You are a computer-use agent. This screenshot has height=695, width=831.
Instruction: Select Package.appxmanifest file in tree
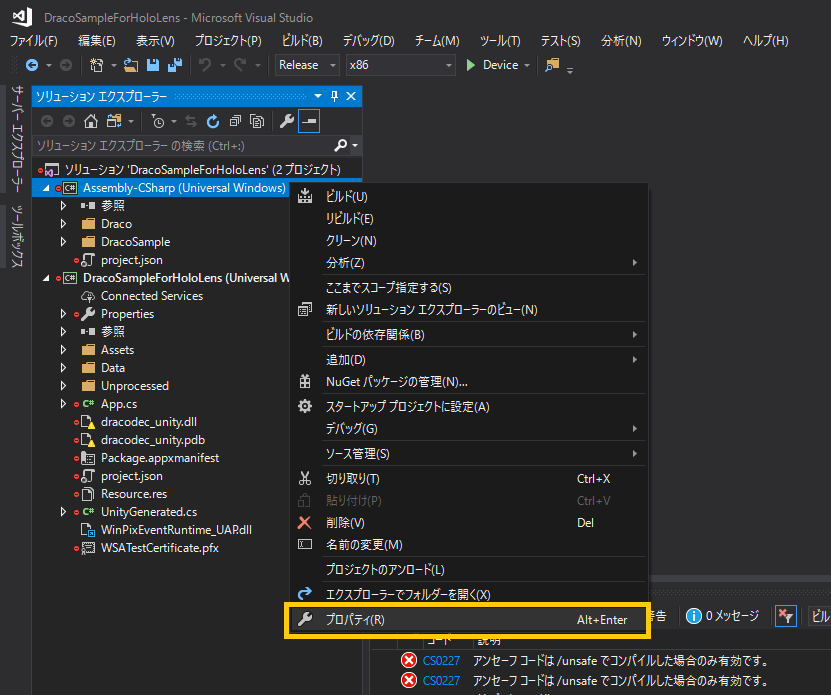(x=160, y=458)
